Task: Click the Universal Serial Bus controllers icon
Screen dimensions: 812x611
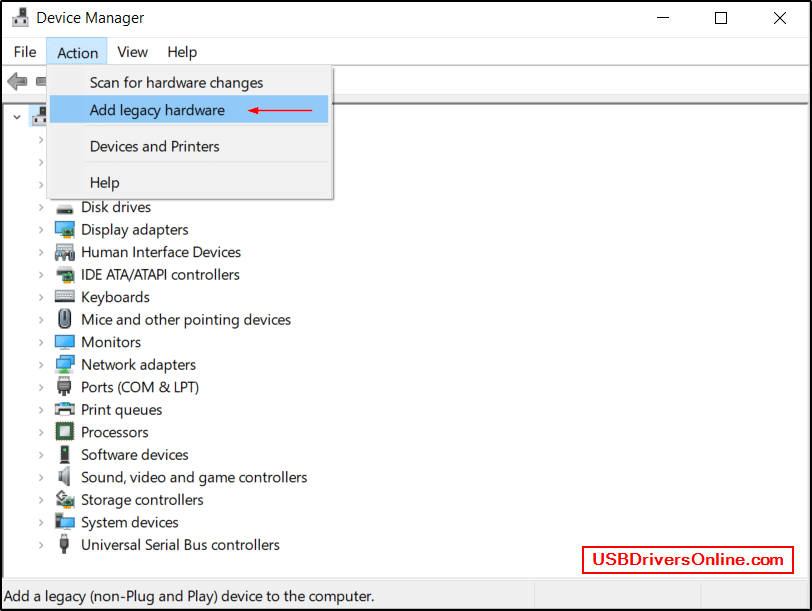Action: pyautogui.click(x=65, y=545)
